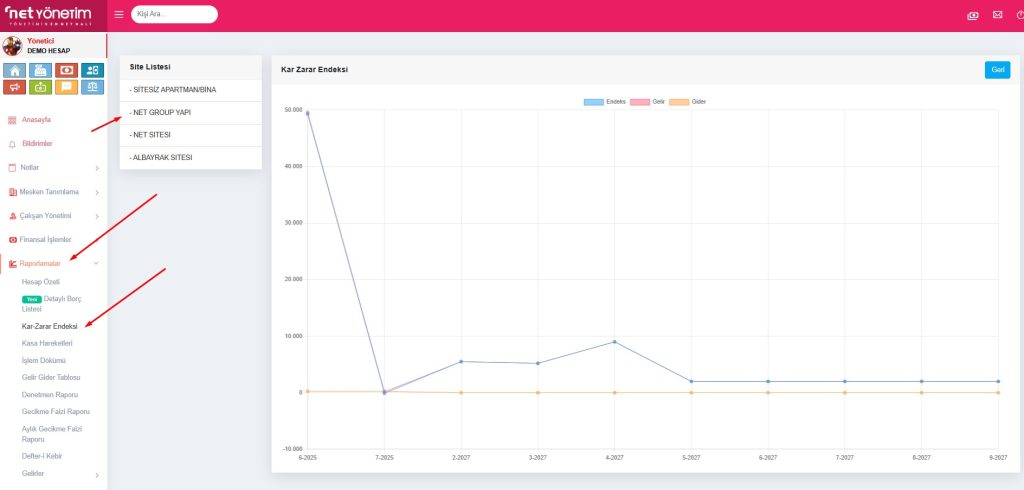Toggle the hamburger sidebar menu
The height and width of the screenshot is (490, 1024).
click(119, 15)
